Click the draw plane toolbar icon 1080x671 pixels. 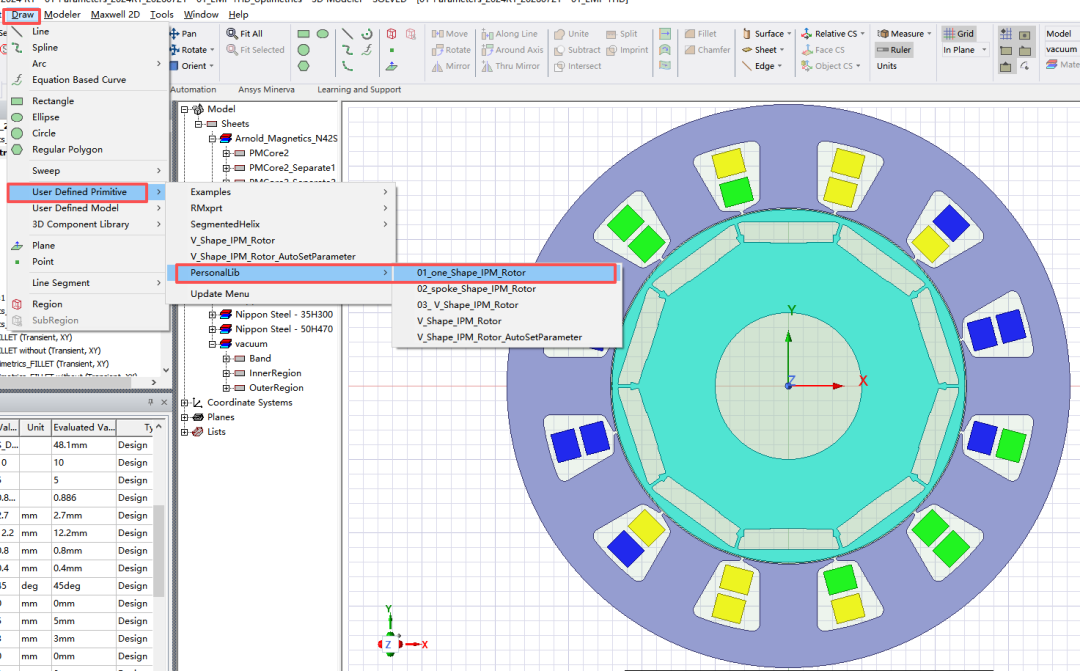[x=391, y=66]
